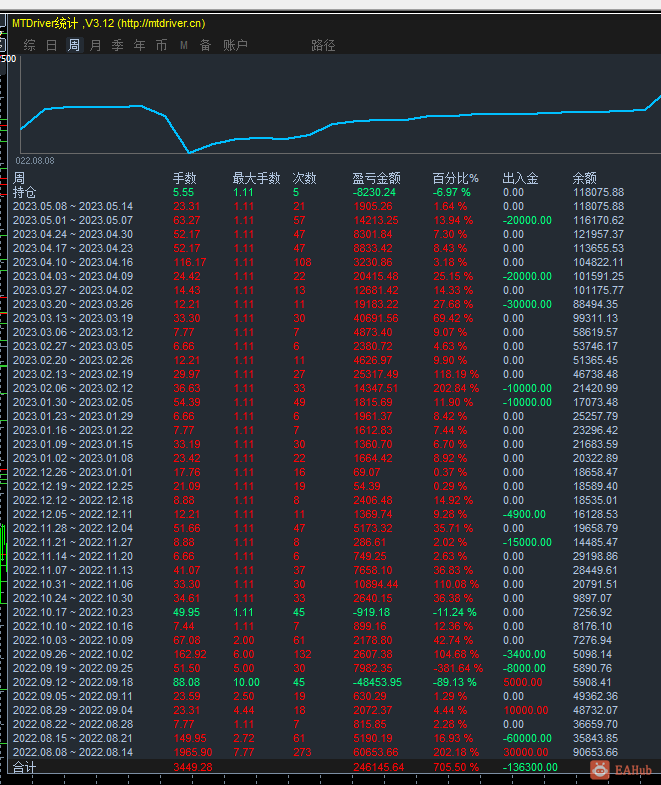The image size is (661, 785).
Task: Select the 合计 totals row label
Action: [x=25, y=767]
